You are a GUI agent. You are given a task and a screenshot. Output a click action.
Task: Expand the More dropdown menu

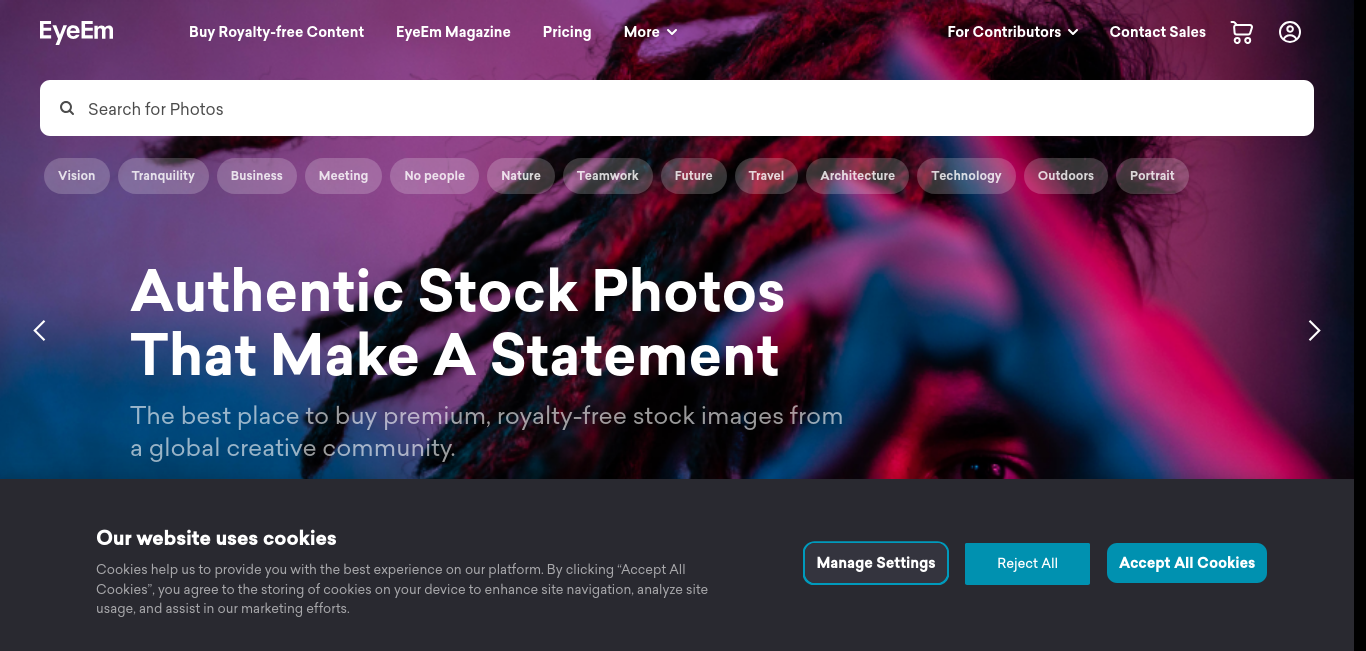click(650, 32)
